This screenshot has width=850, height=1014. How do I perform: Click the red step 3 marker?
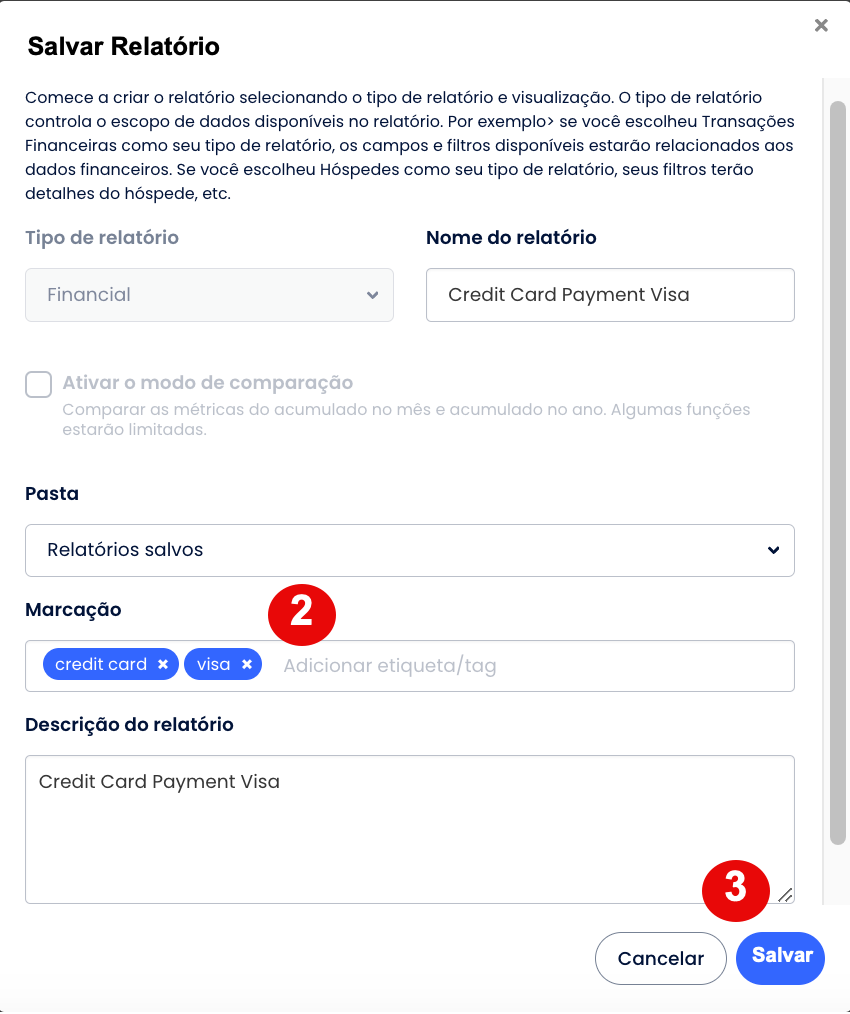click(x=736, y=886)
